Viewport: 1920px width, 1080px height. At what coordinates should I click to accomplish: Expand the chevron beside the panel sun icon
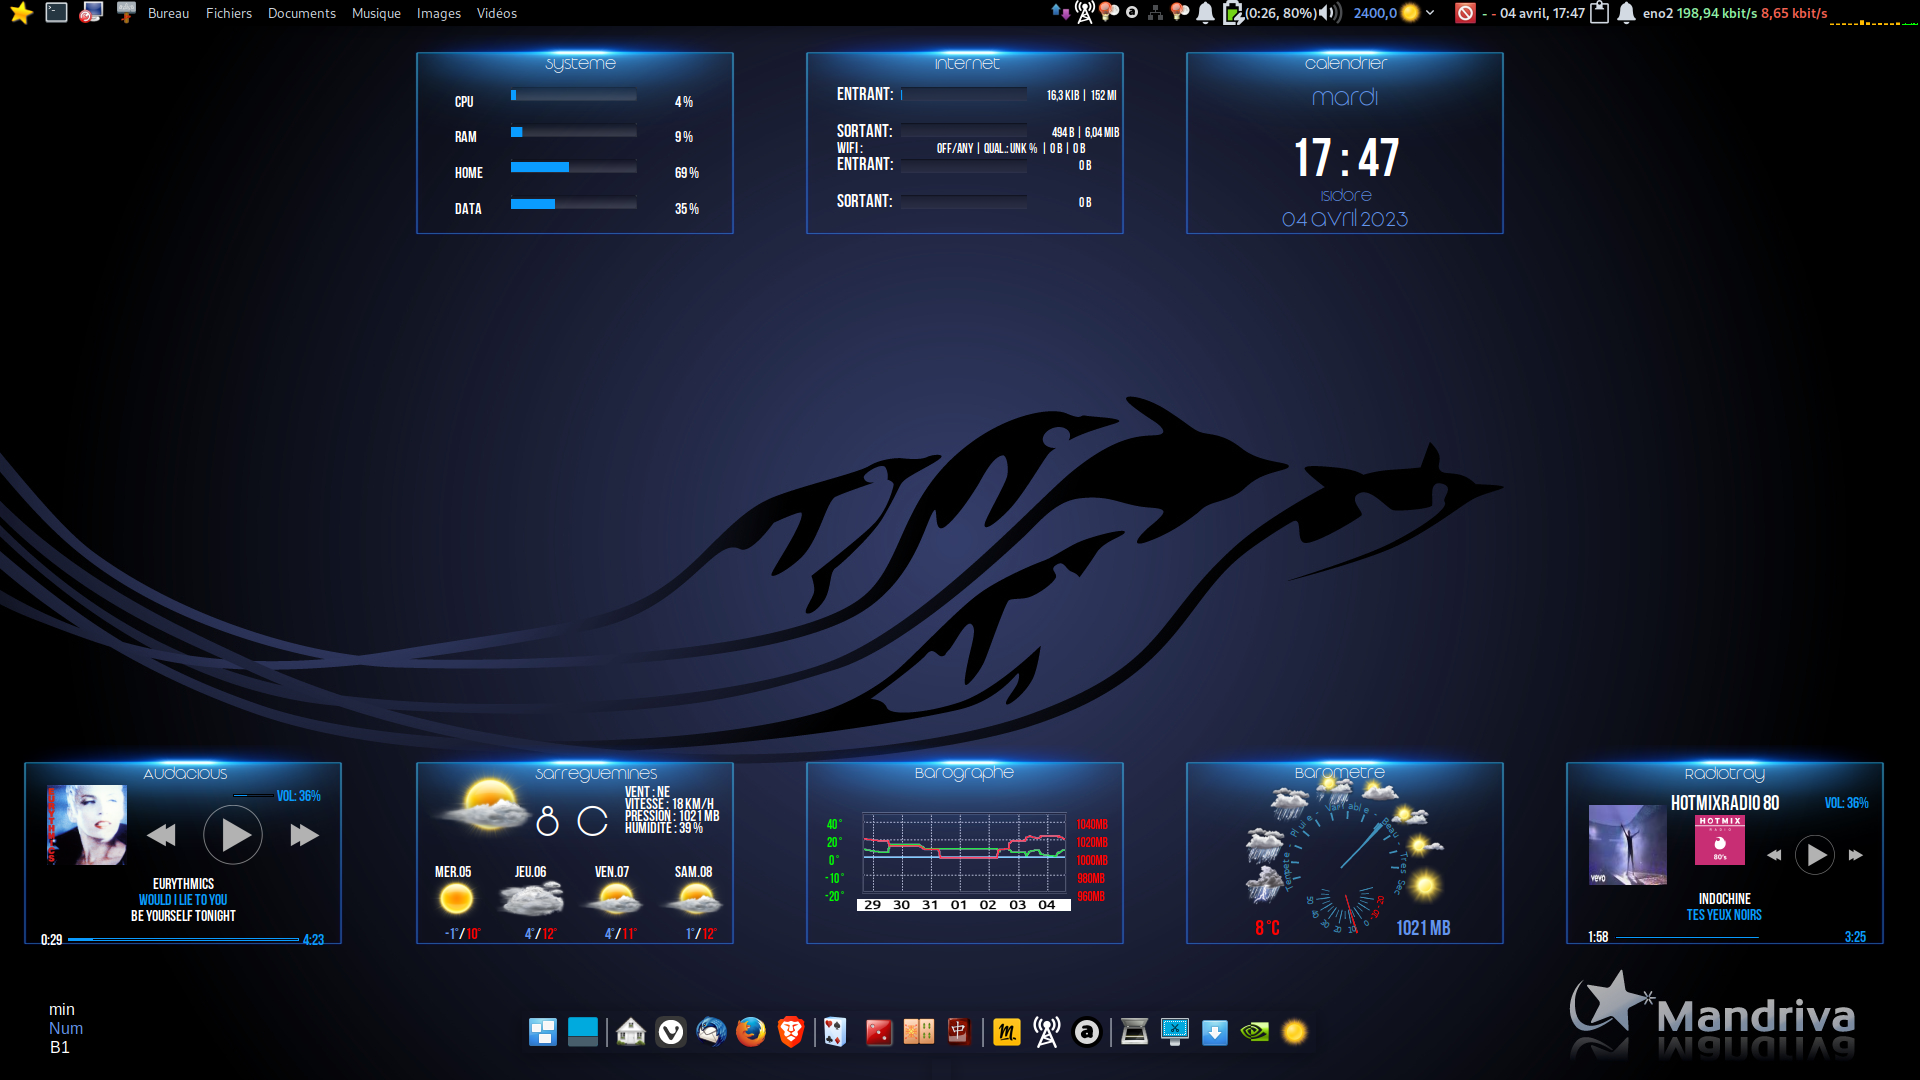1430,13
